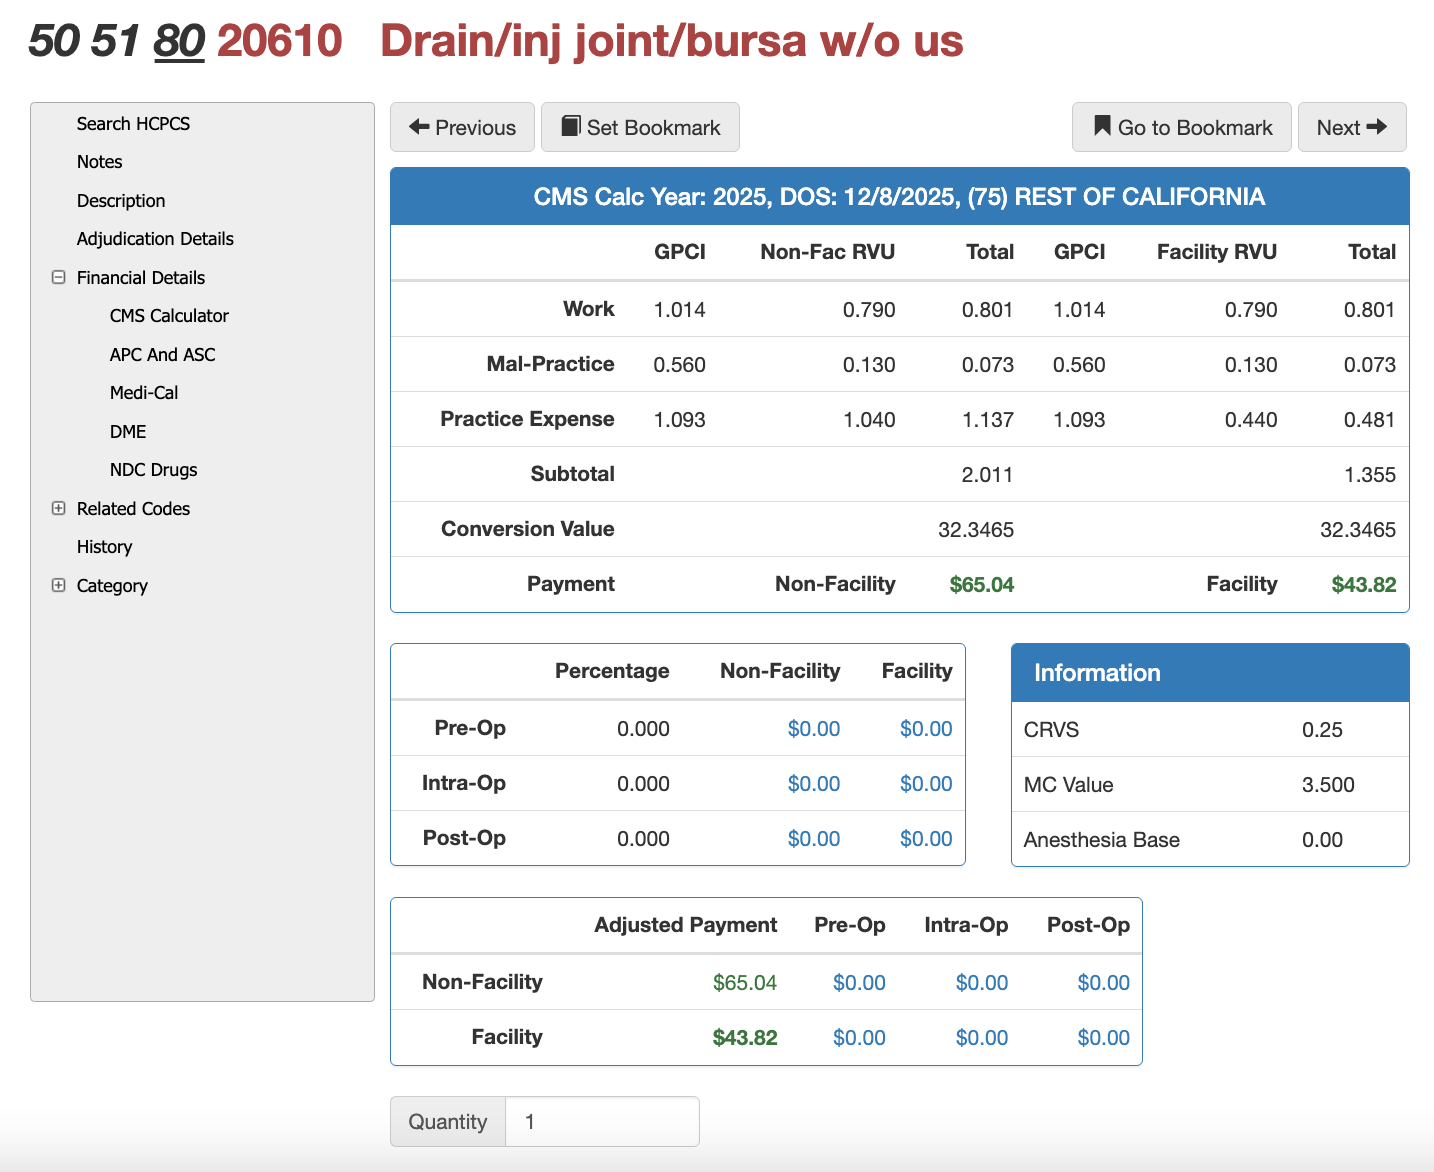View NDC Drugs information
1434x1172 pixels.
pos(153,469)
